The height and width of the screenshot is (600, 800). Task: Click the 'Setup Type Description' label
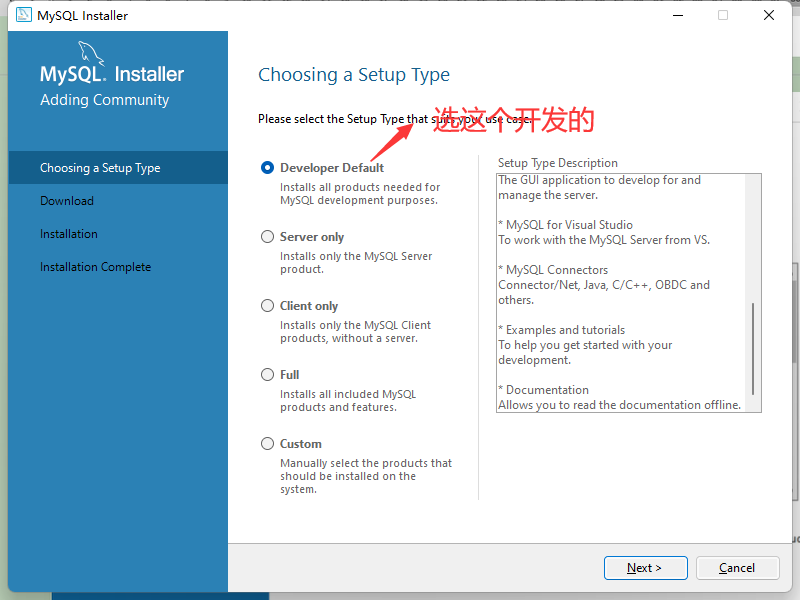point(558,163)
